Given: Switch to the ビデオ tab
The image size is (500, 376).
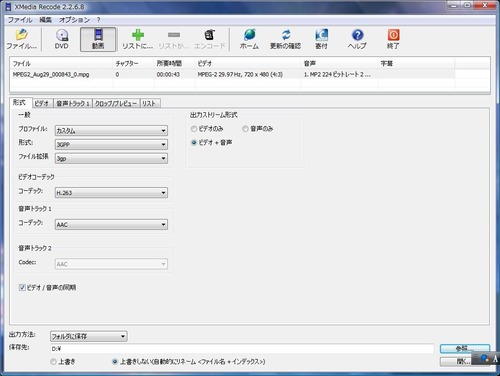Looking at the screenshot, I should click(42, 103).
